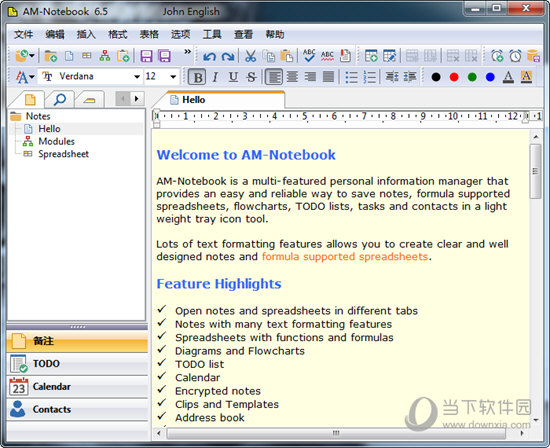550x448 pixels.
Task: Justify the text
Action: [x=328, y=76]
